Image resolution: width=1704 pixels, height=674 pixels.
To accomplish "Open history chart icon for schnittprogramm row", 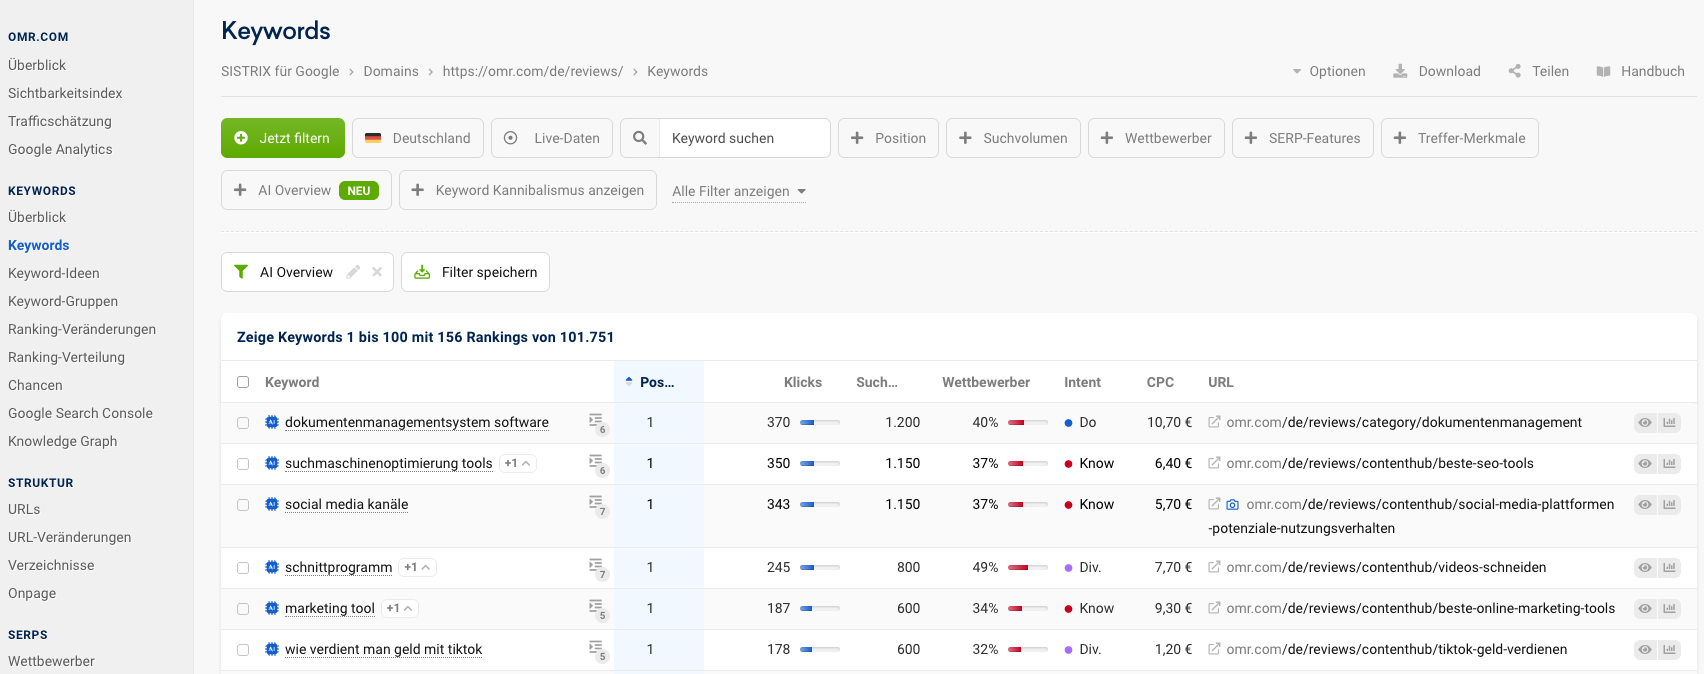I will coord(1669,568).
